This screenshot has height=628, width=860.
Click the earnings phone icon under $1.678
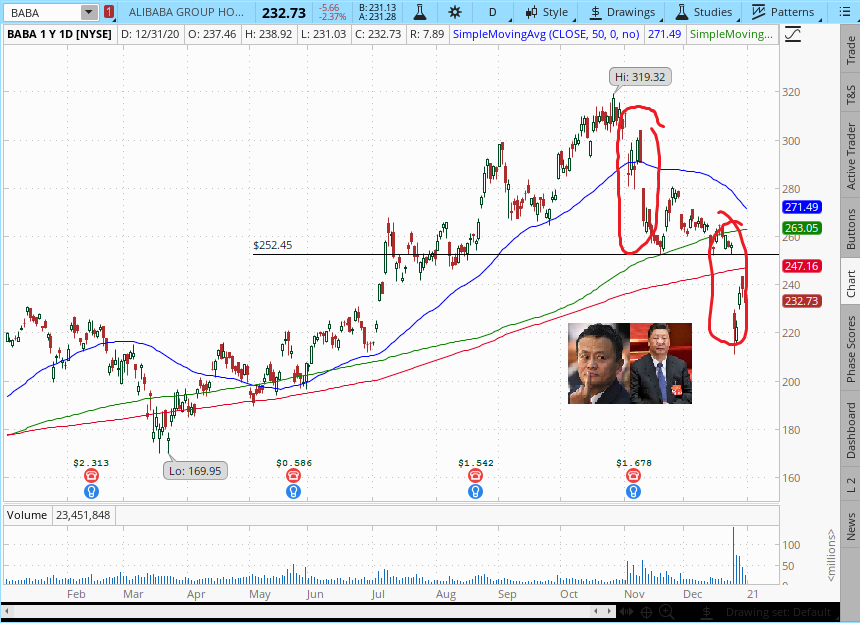pos(633,476)
